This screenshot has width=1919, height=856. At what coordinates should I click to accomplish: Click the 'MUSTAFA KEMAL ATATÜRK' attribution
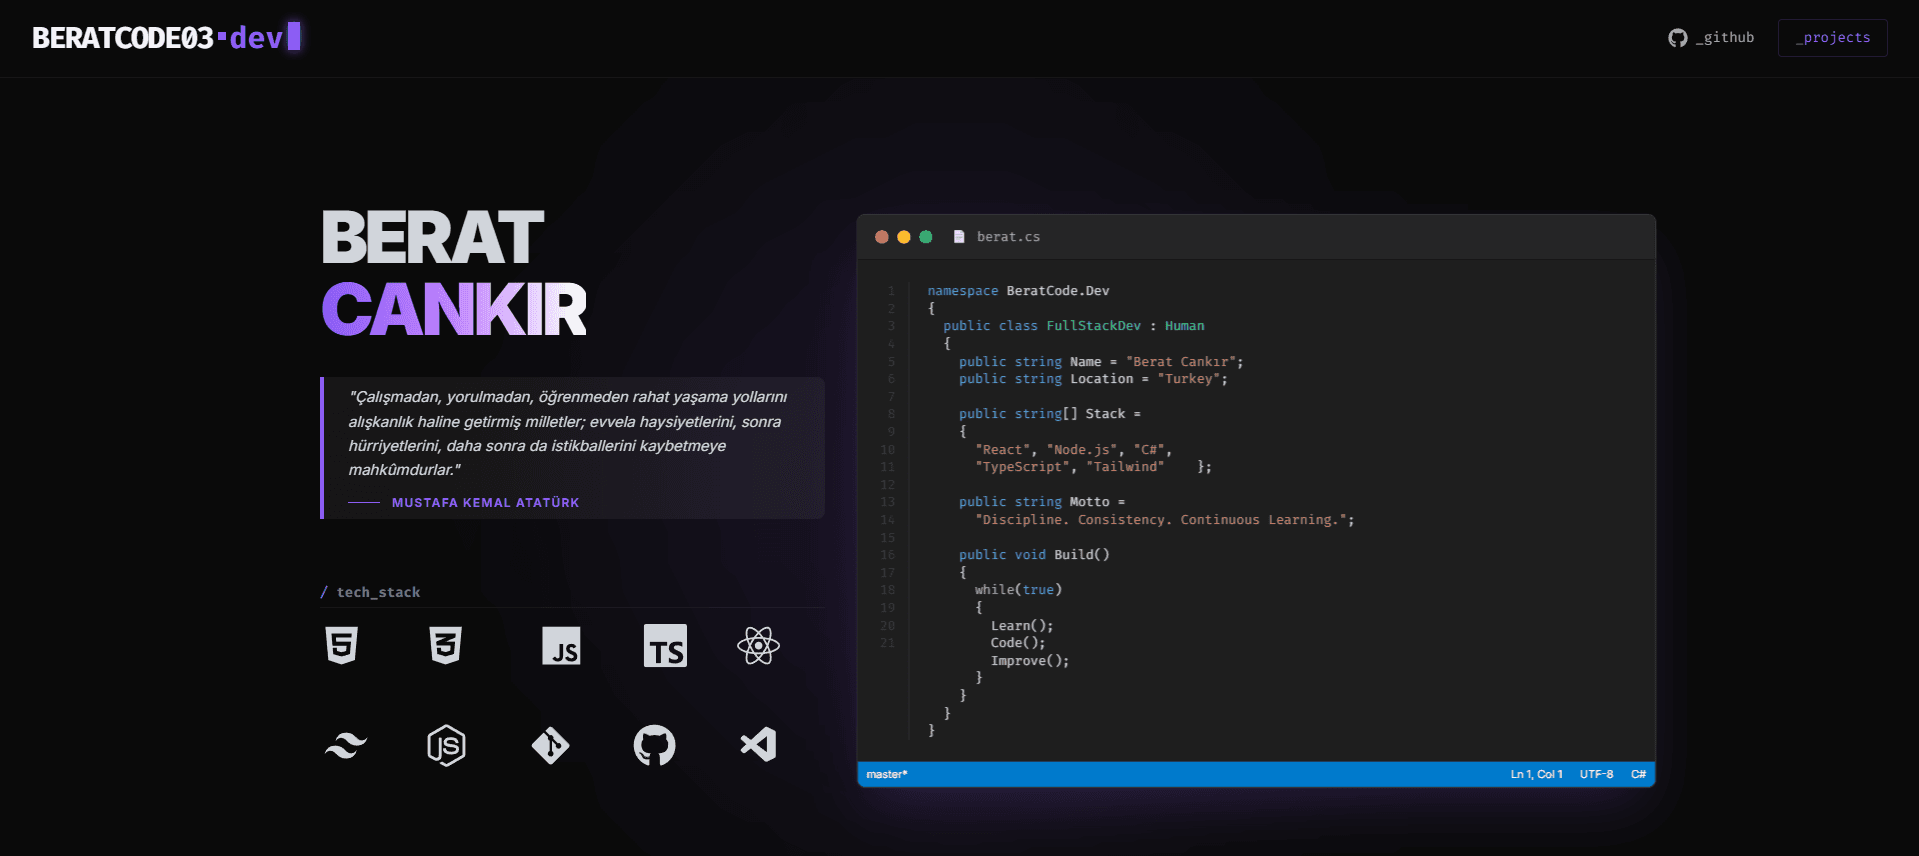486,503
